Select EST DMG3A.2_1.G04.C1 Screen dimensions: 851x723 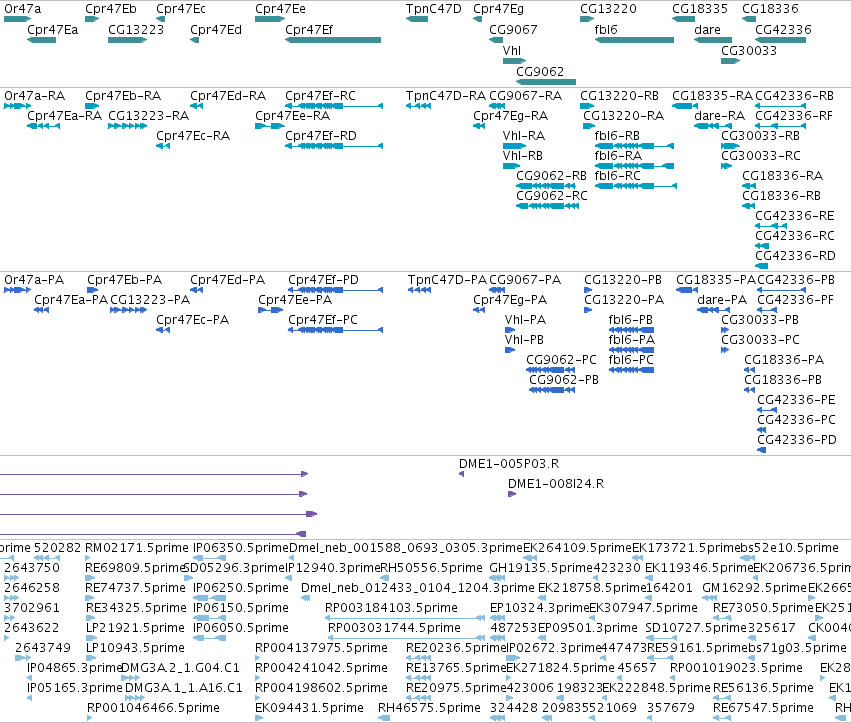click(x=130, y=678)
